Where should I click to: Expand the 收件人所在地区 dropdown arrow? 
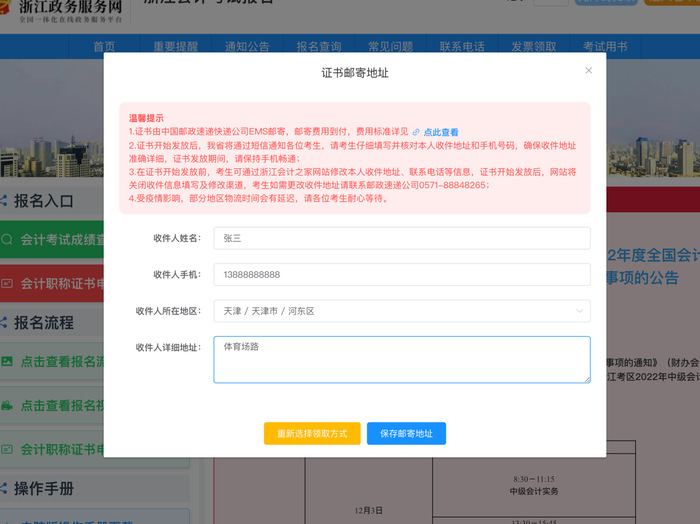click(x=579, y=312)
